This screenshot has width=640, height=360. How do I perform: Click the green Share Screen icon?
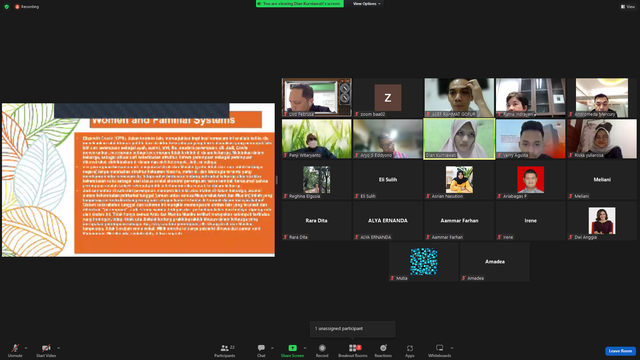(x=292, y=348)
